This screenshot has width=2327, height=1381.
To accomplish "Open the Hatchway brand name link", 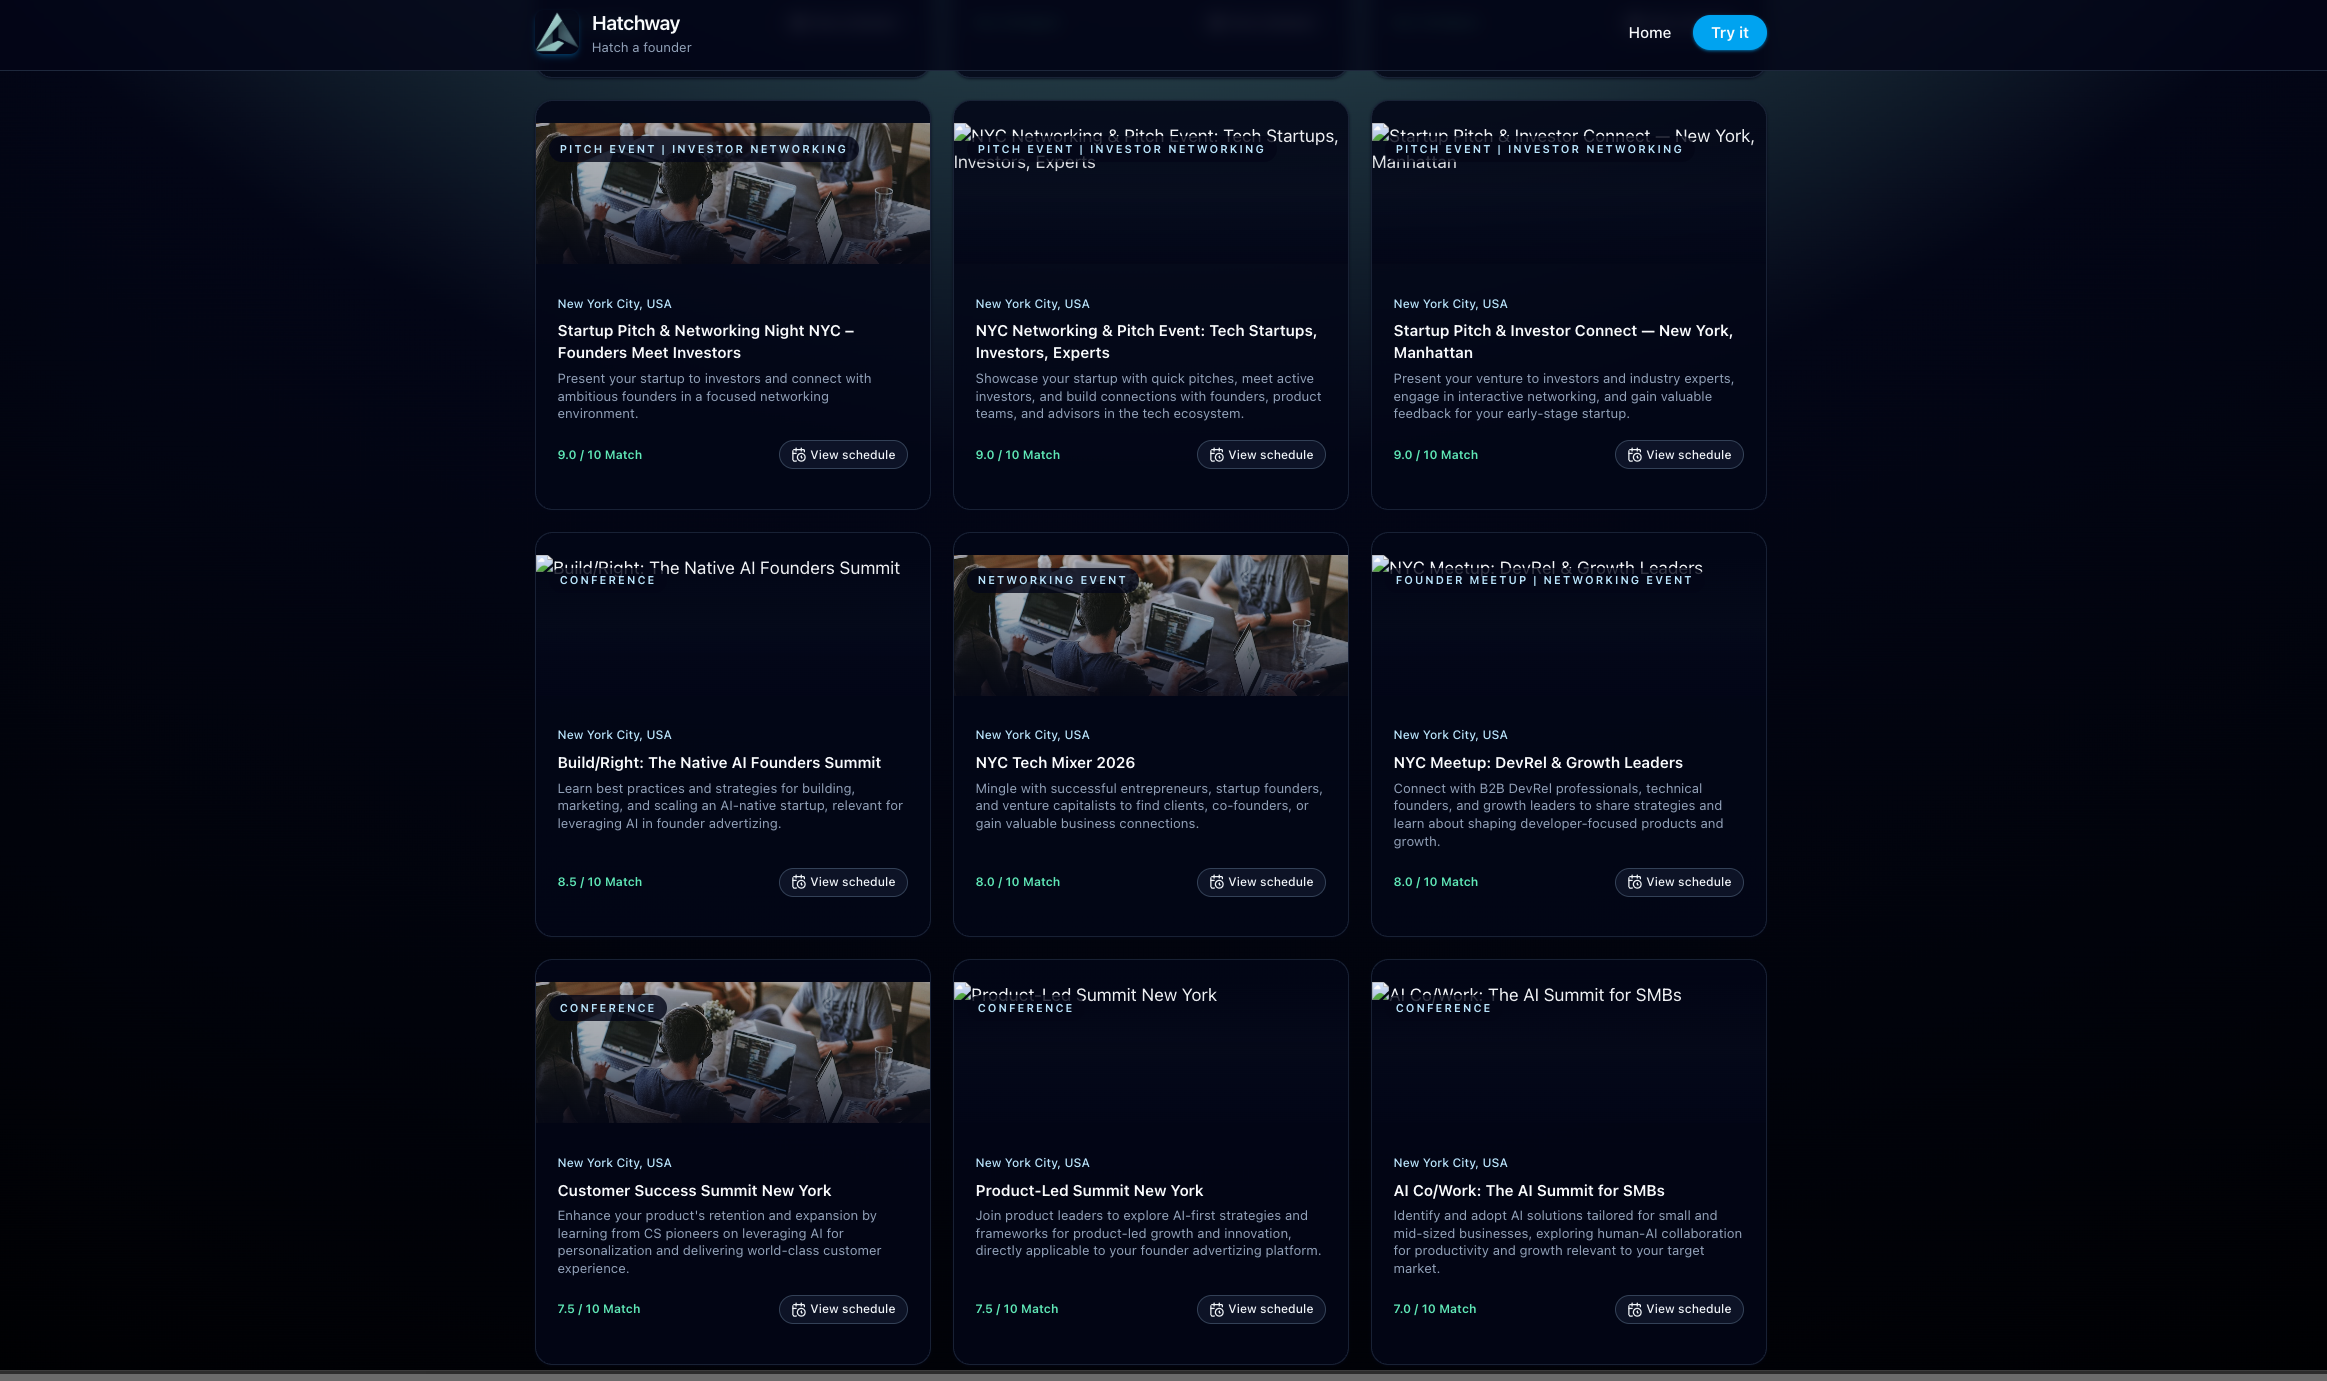I will coord(635,23).
